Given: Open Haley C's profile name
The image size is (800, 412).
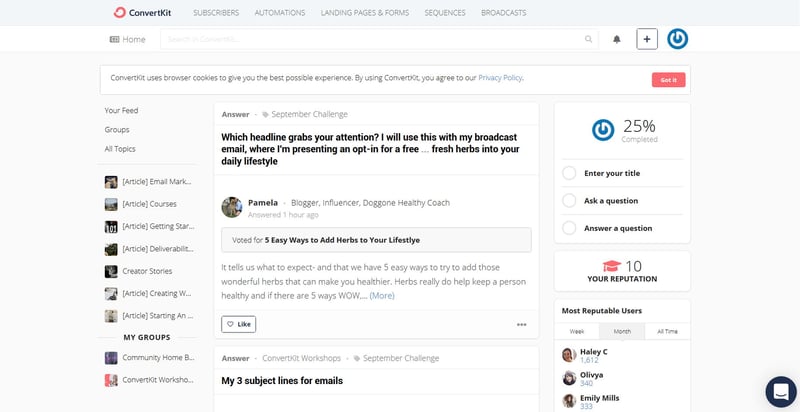Looking at the screenshot, I should tap(594, 352).
